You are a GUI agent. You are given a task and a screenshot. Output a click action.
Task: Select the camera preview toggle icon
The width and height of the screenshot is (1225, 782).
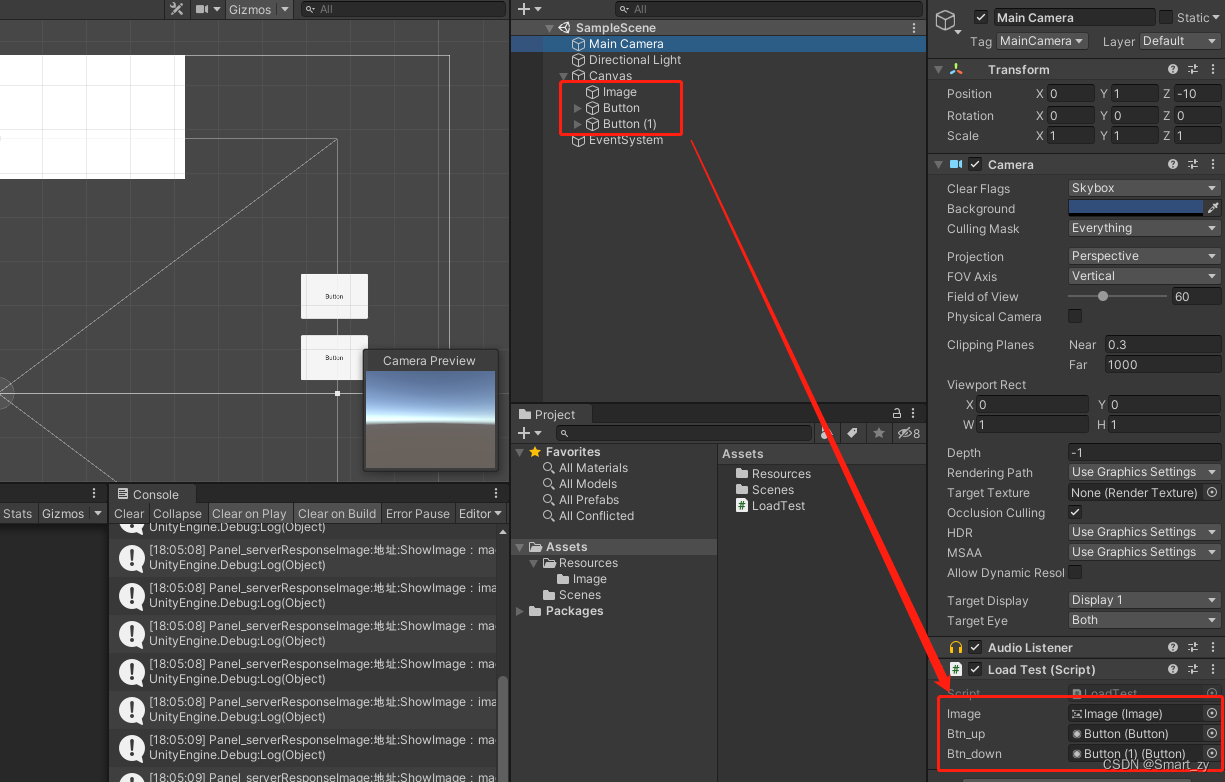click(203, 9)
